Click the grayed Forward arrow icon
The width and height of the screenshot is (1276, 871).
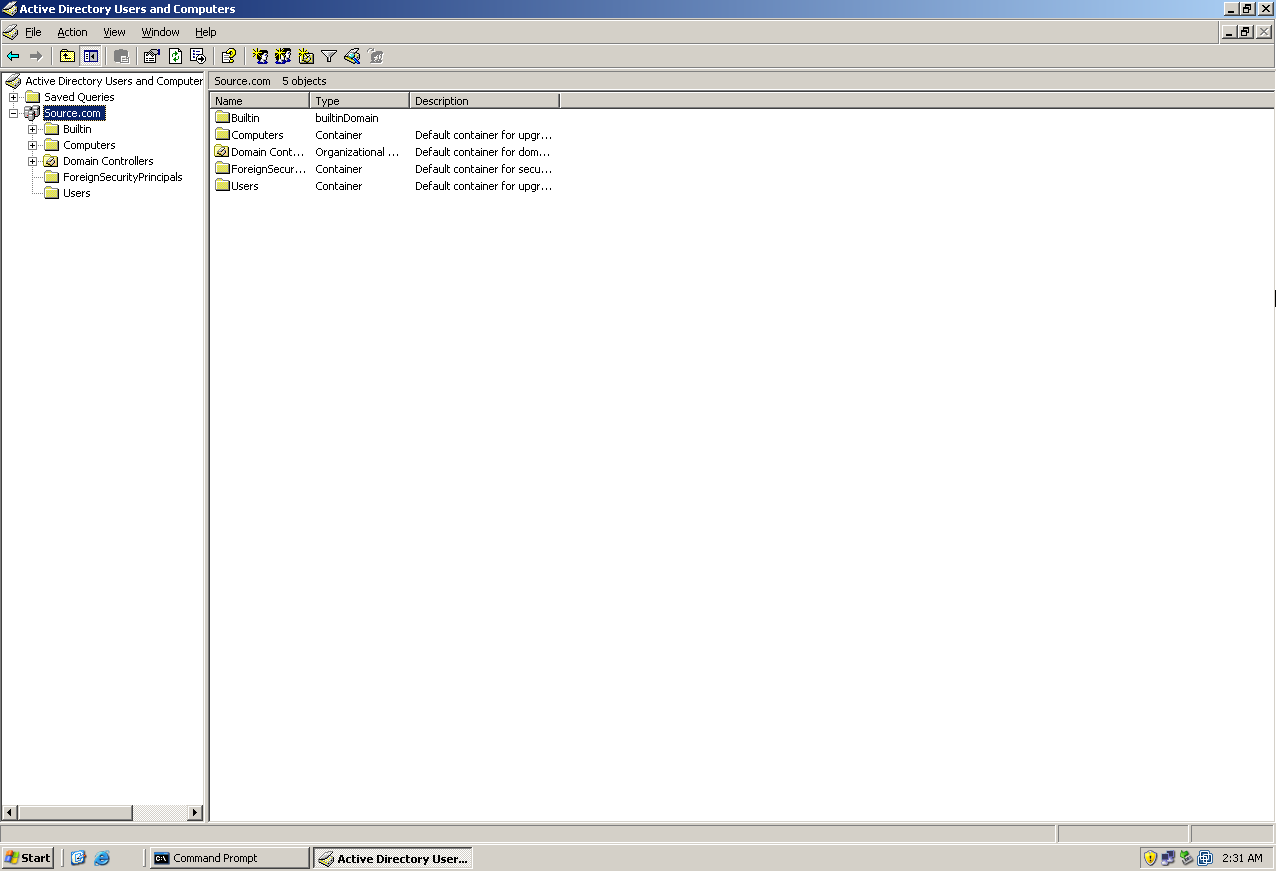36,56
